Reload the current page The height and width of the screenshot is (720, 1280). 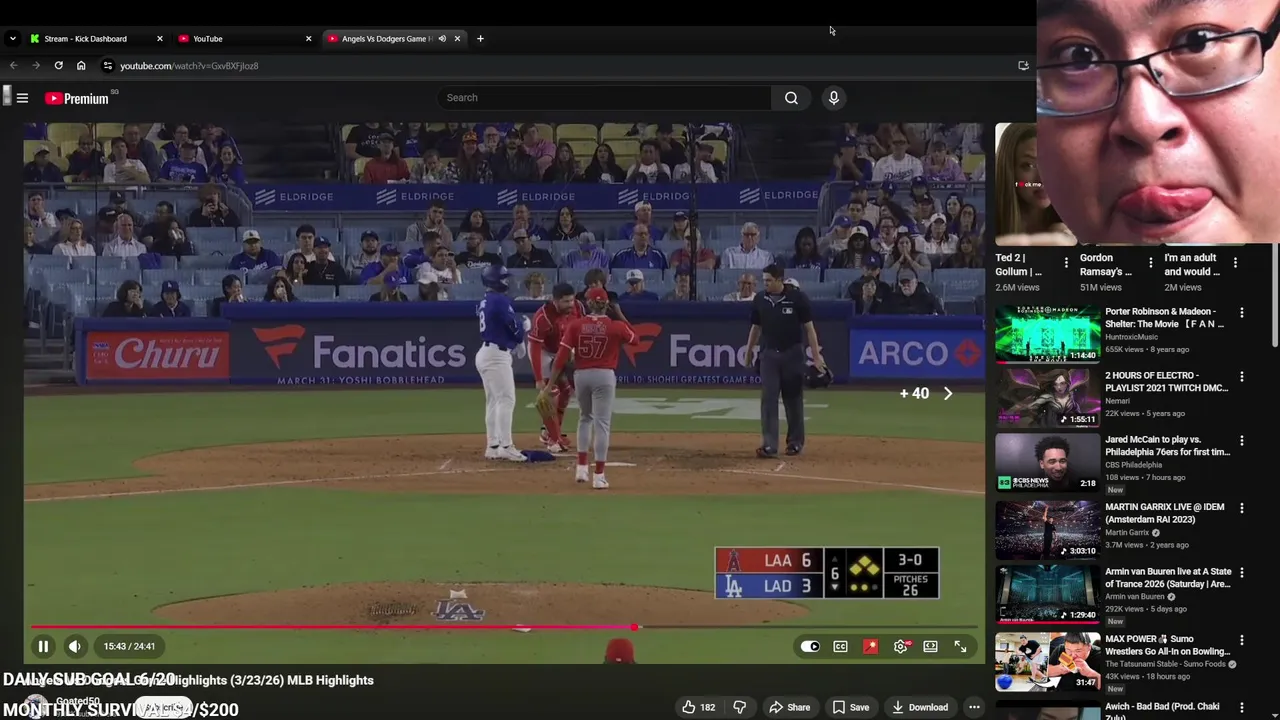click(x=59, y=66)
